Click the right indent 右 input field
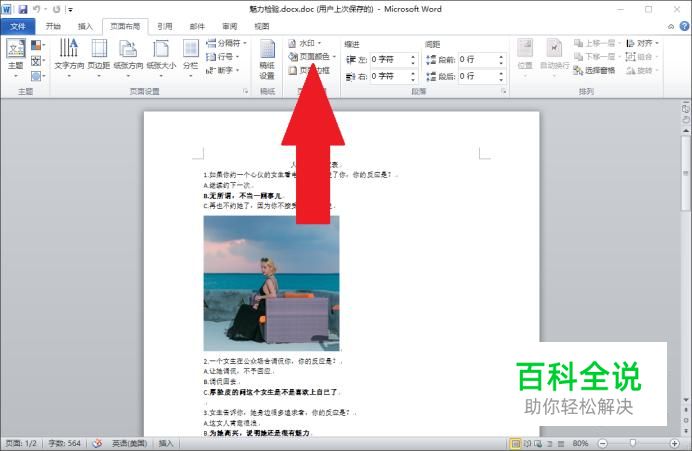 [x=393, y=76]
